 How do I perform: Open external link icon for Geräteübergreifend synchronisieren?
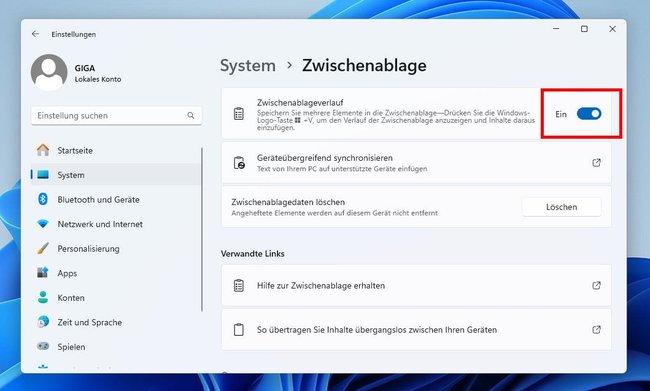point(596,163)
